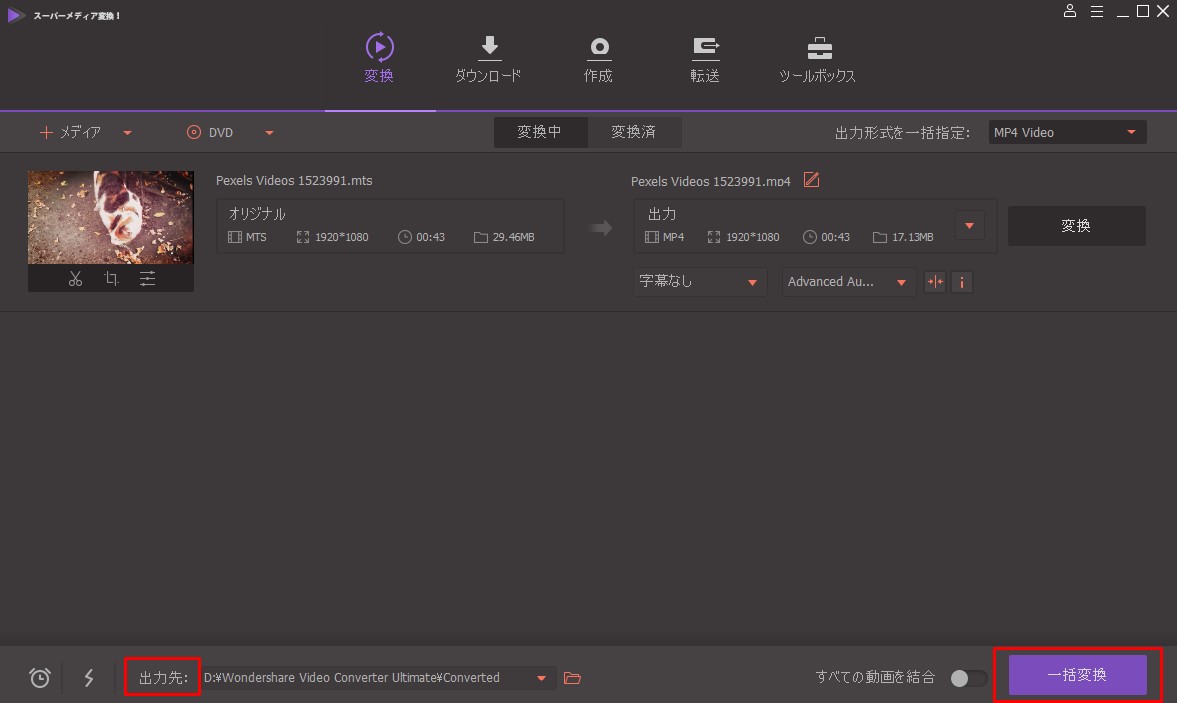The width and height of the screenshot is (1177, 703).
Task: Click the edit pencil icon beside output filename
Action: pyautogui.click(x=811, y=180)
